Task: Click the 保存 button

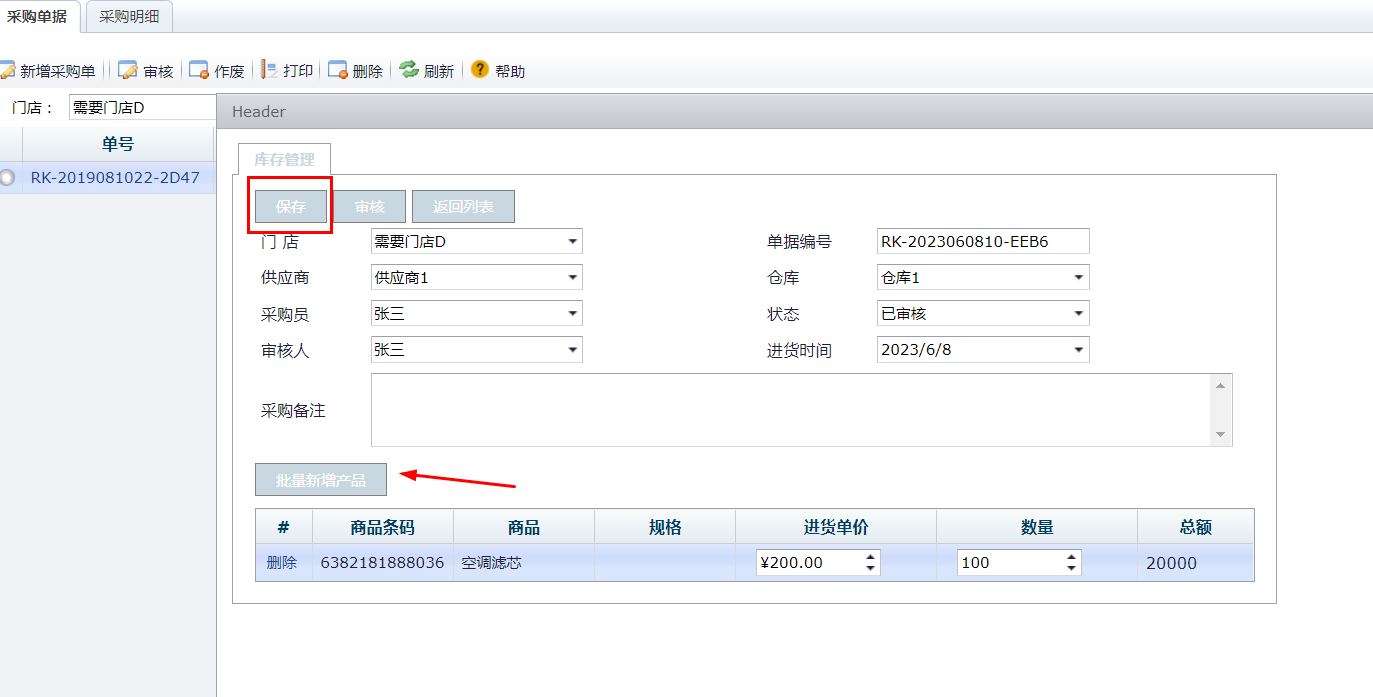Action: [291, 207]
